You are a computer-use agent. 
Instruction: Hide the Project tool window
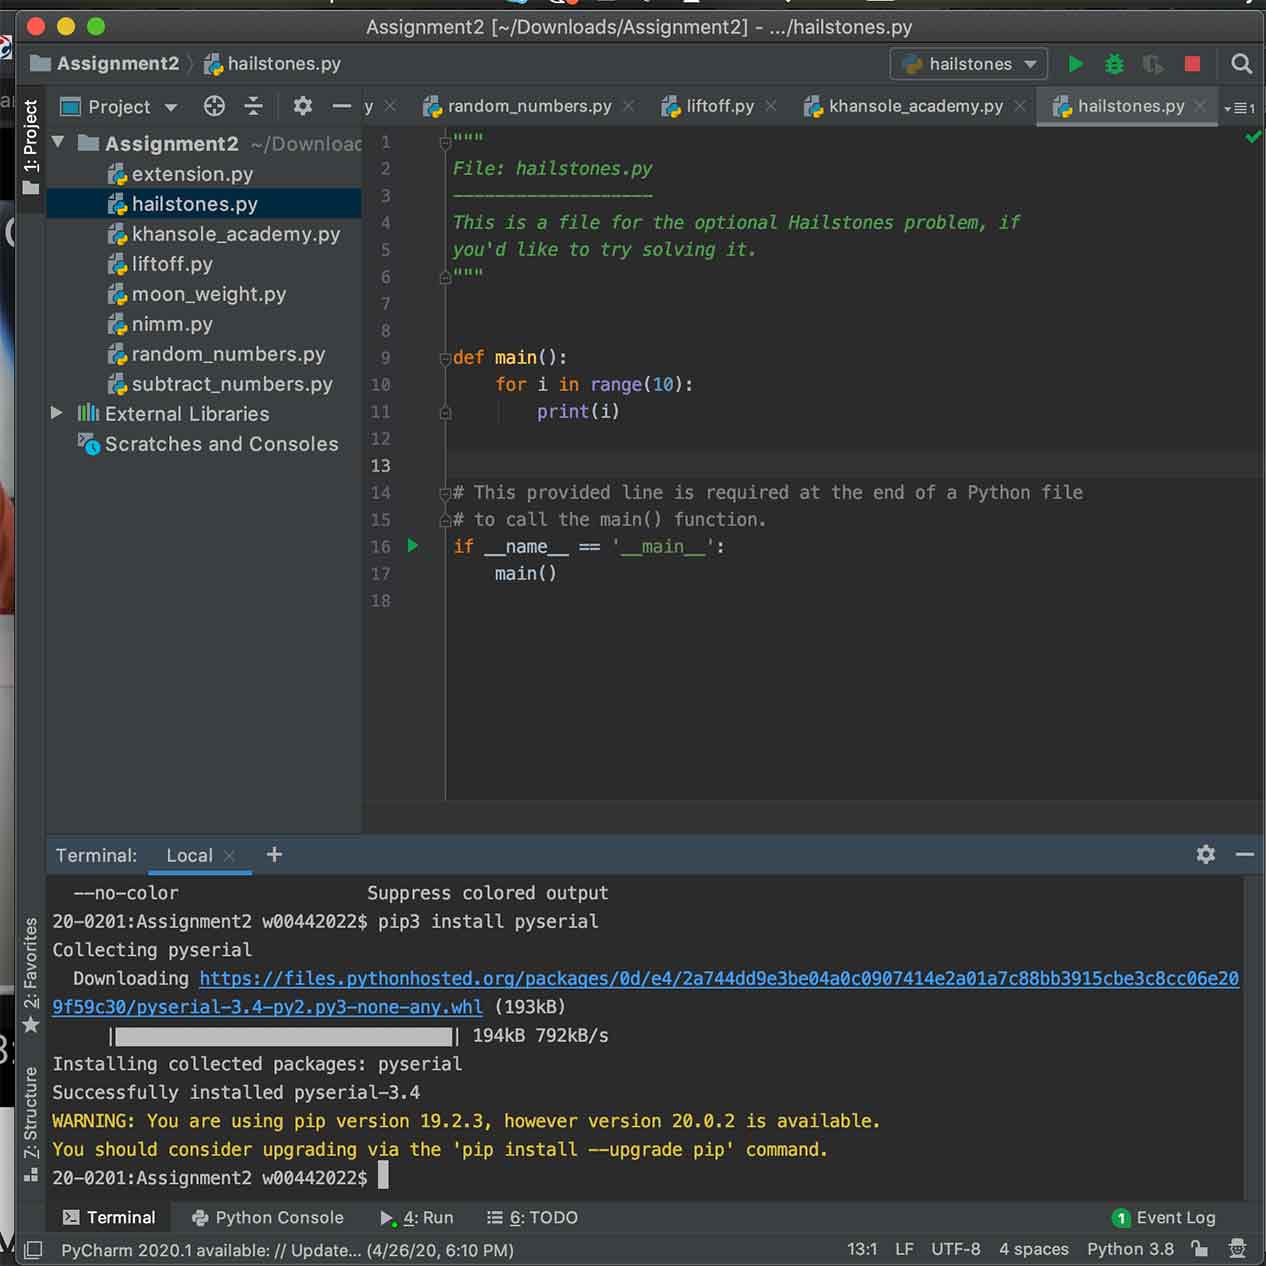point(341,106)
